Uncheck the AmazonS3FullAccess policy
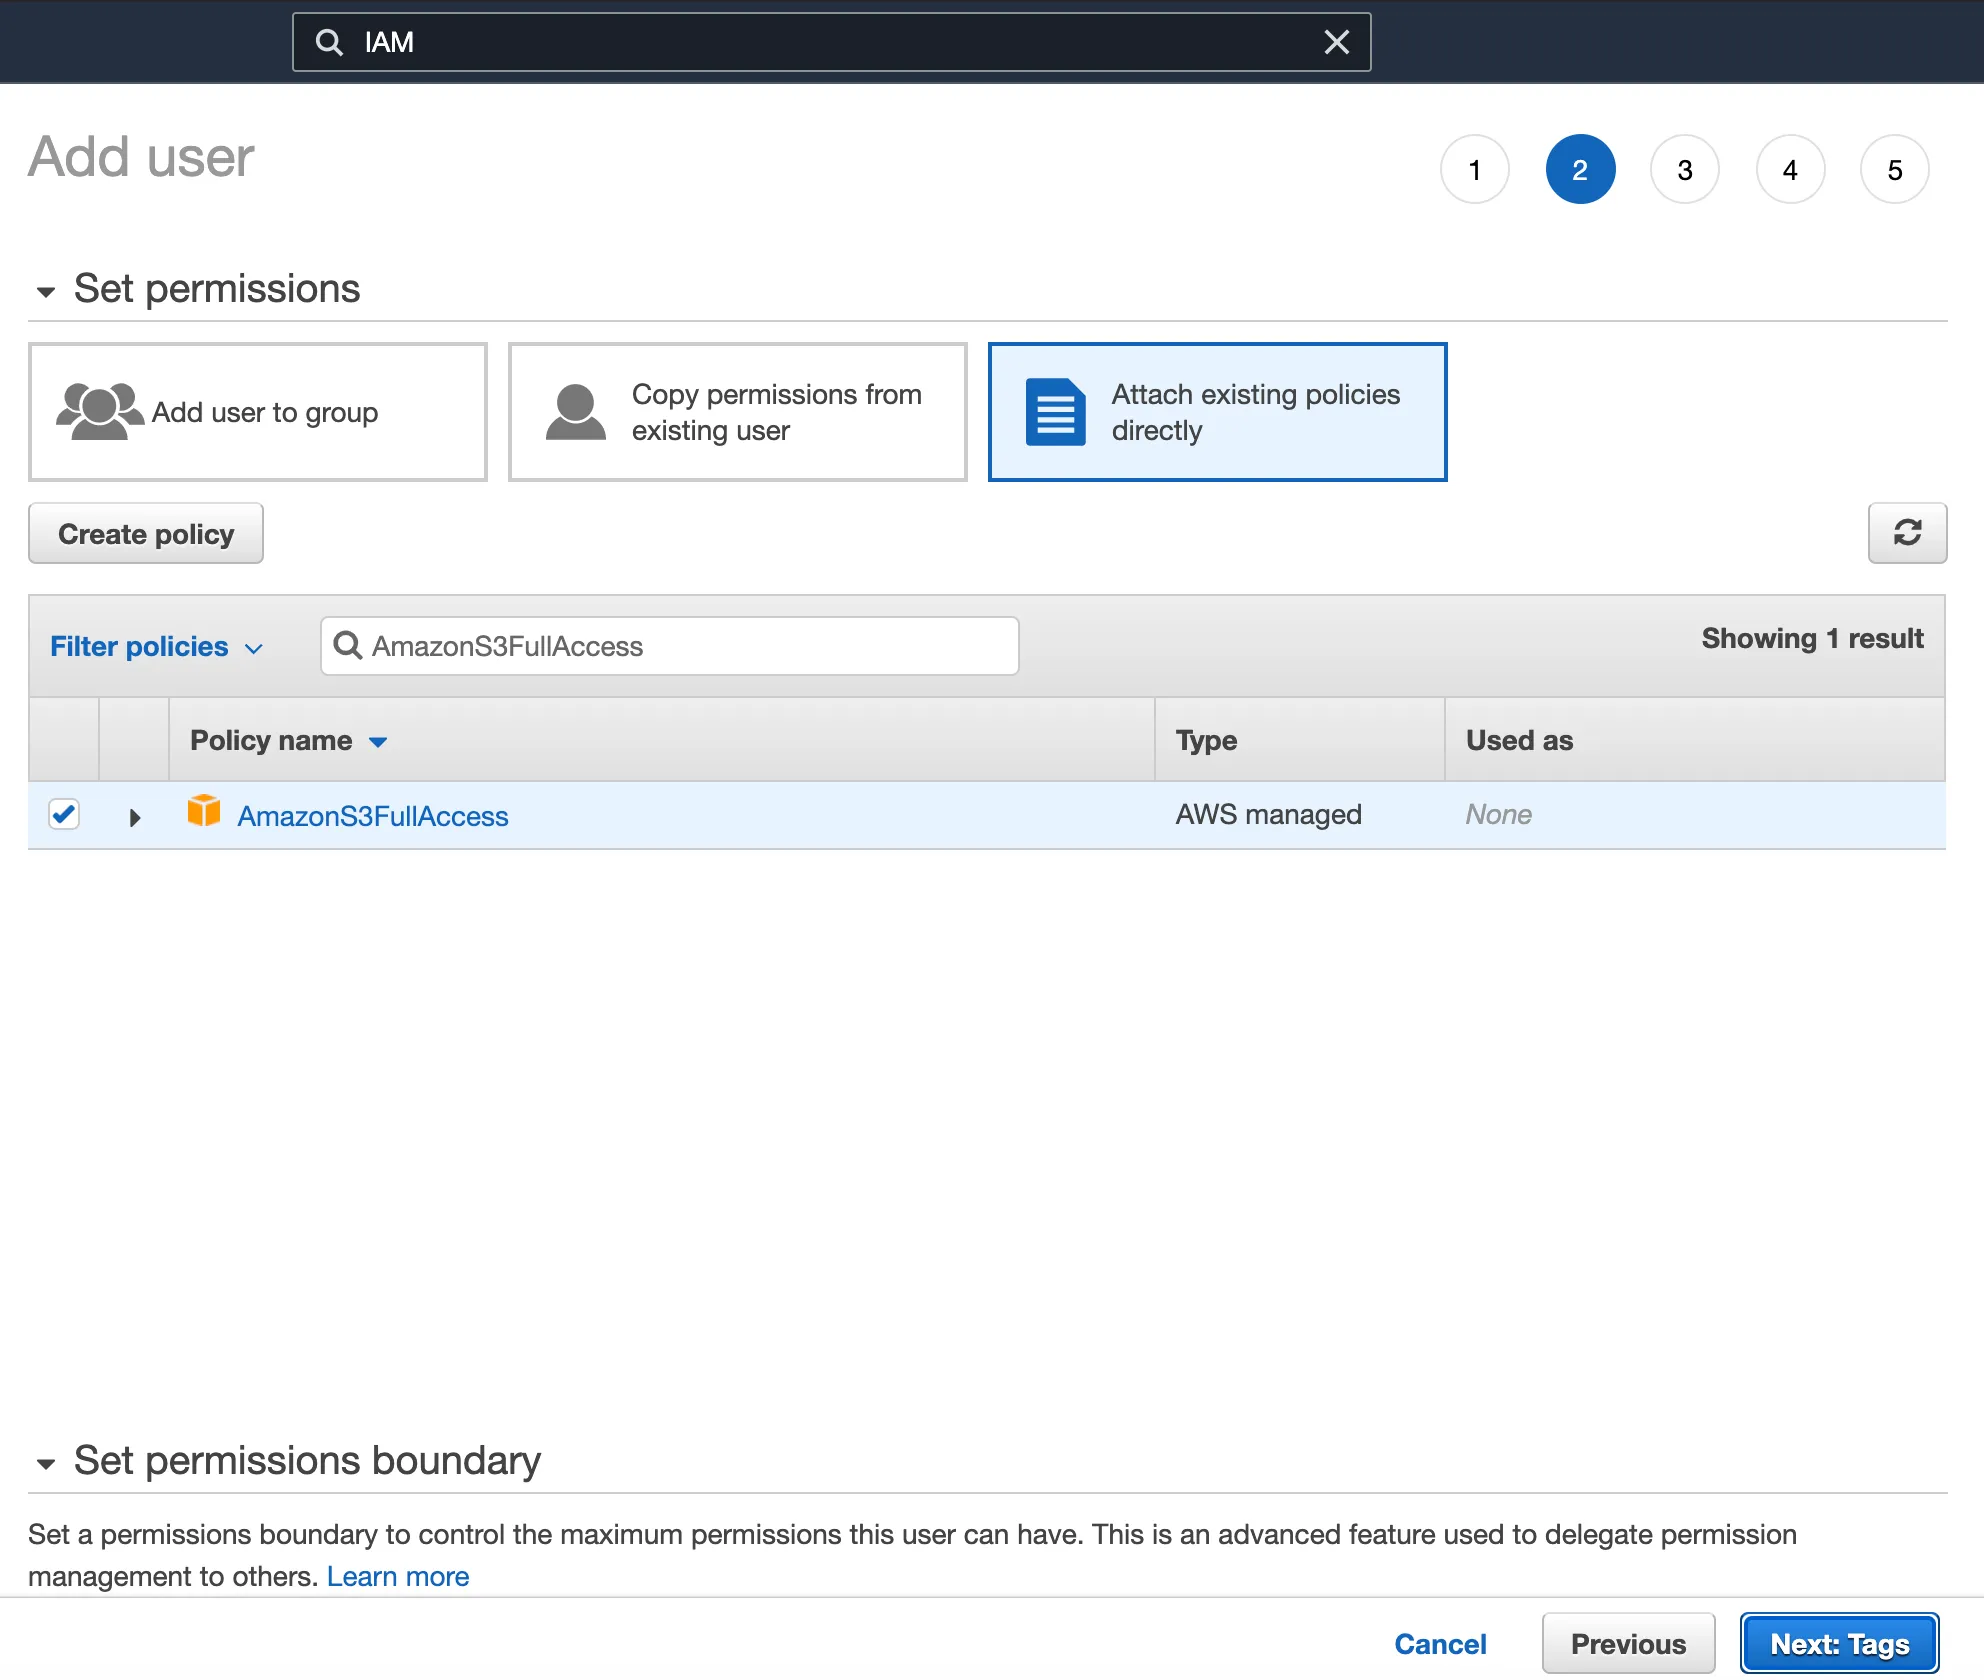The image size is (1984, 1680). [63, 815]
